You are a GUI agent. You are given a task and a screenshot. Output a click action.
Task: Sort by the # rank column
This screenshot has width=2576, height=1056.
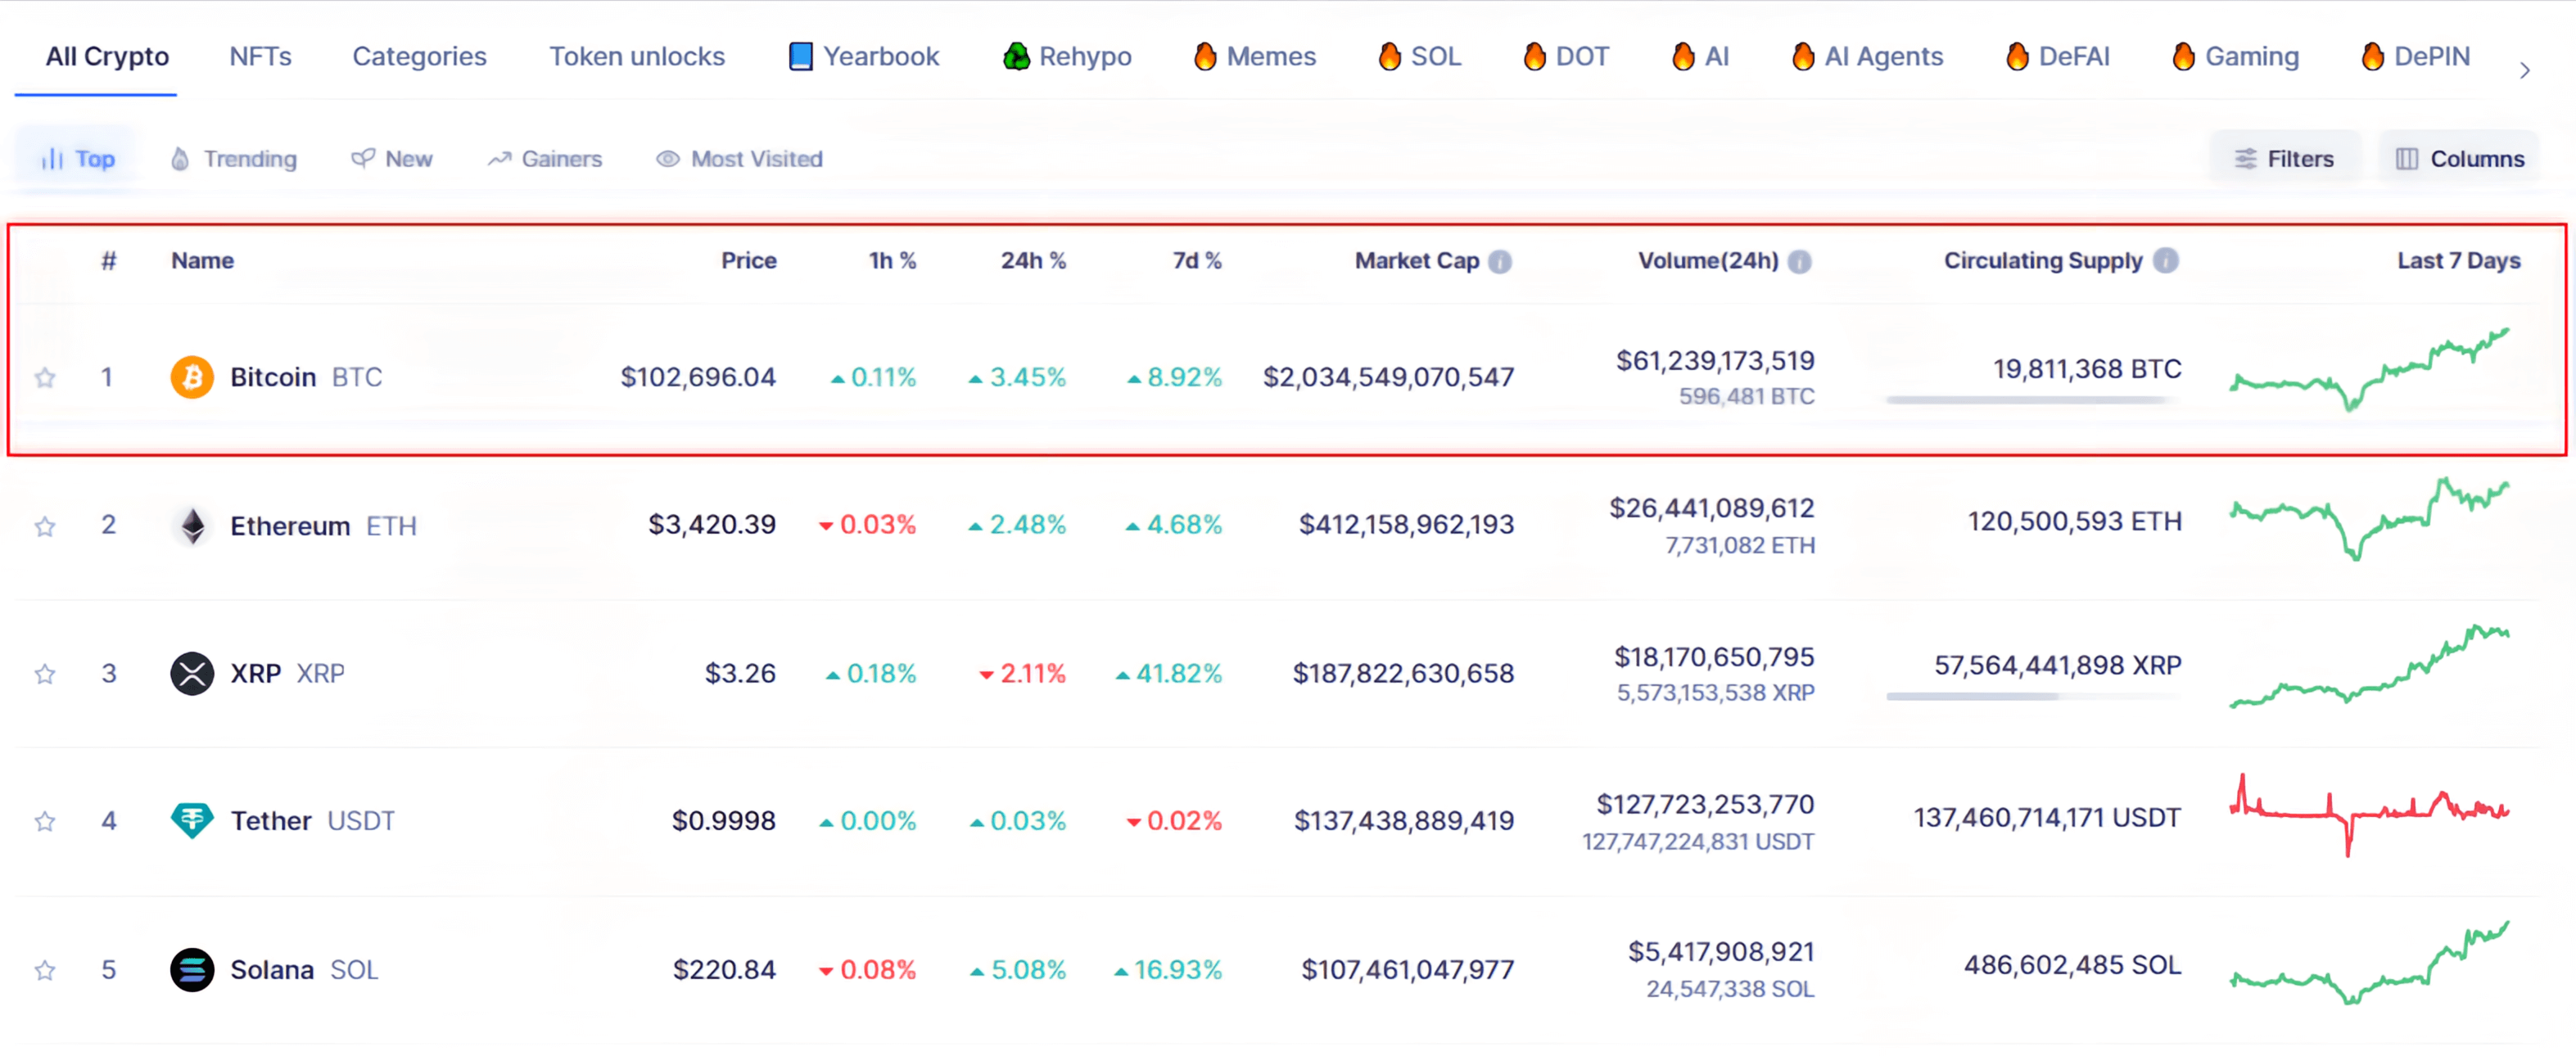(x=108, y=261)
